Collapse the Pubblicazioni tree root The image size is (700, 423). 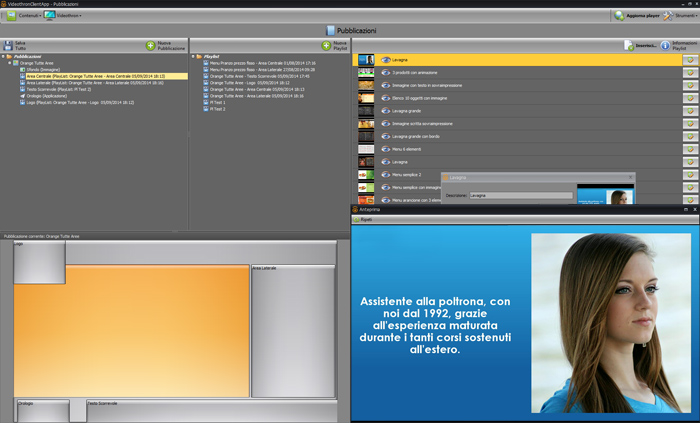coord(3,57)
